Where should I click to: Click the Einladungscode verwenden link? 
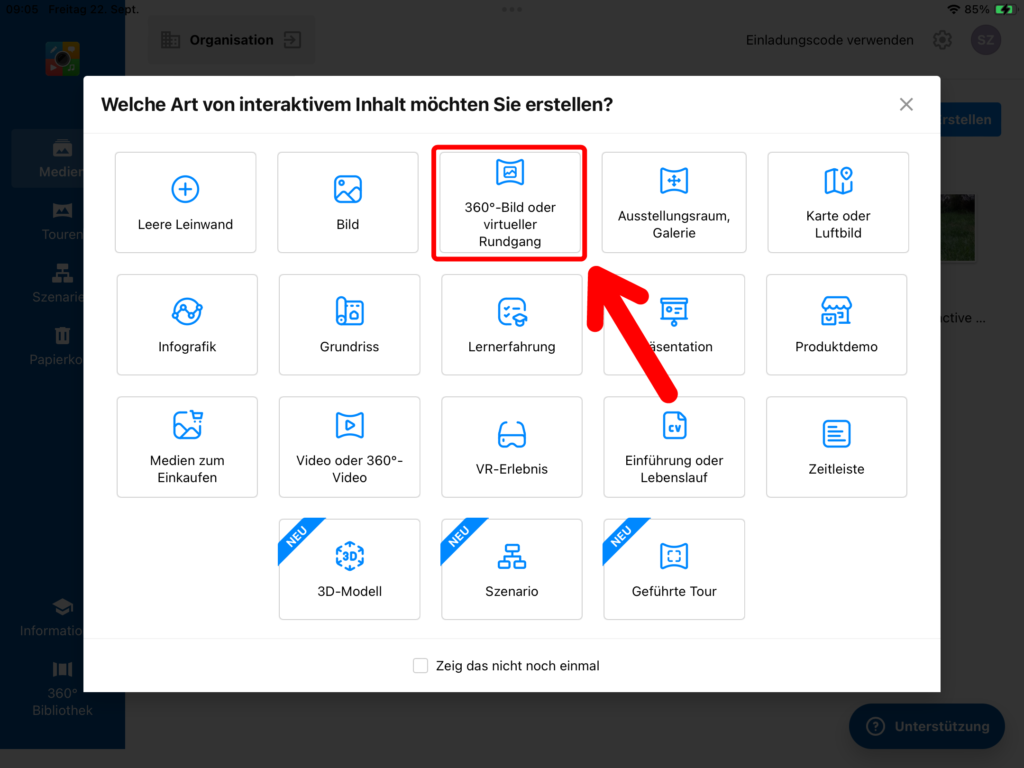pyautogui.click(x=829, y=41)
